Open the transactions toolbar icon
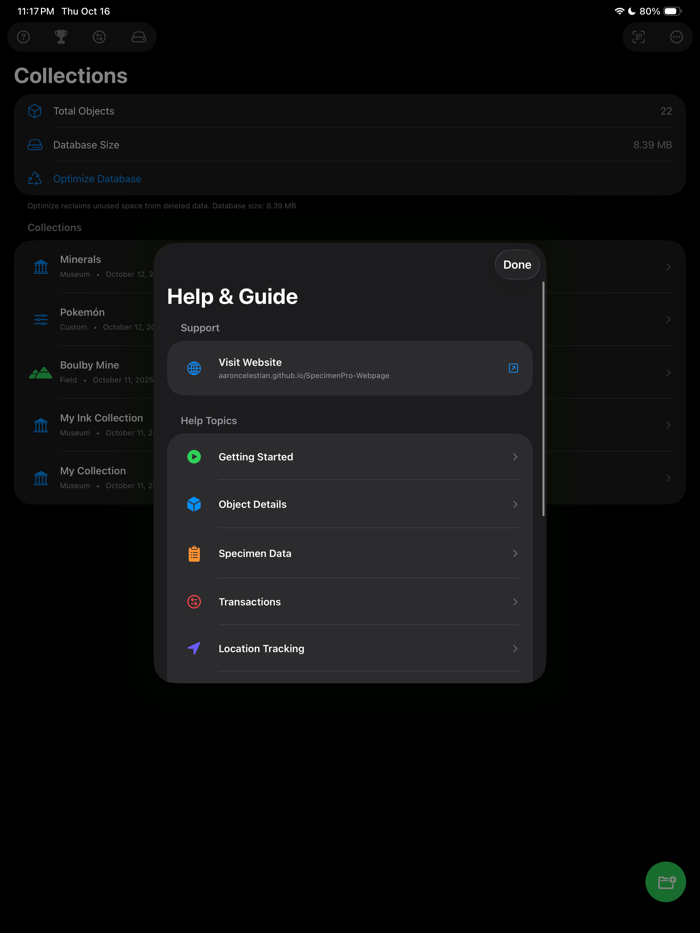Viewport: 700px width, 933px height. 99,37
